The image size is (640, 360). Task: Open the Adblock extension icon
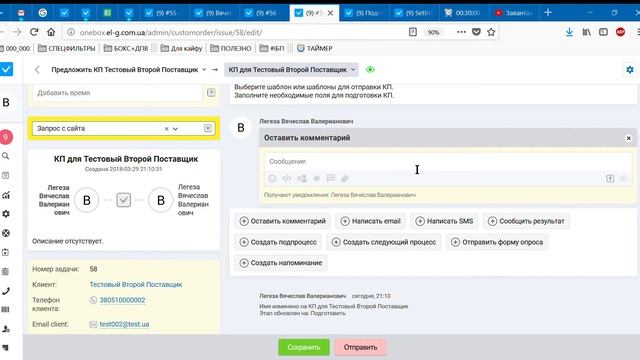tap(620, 32)
